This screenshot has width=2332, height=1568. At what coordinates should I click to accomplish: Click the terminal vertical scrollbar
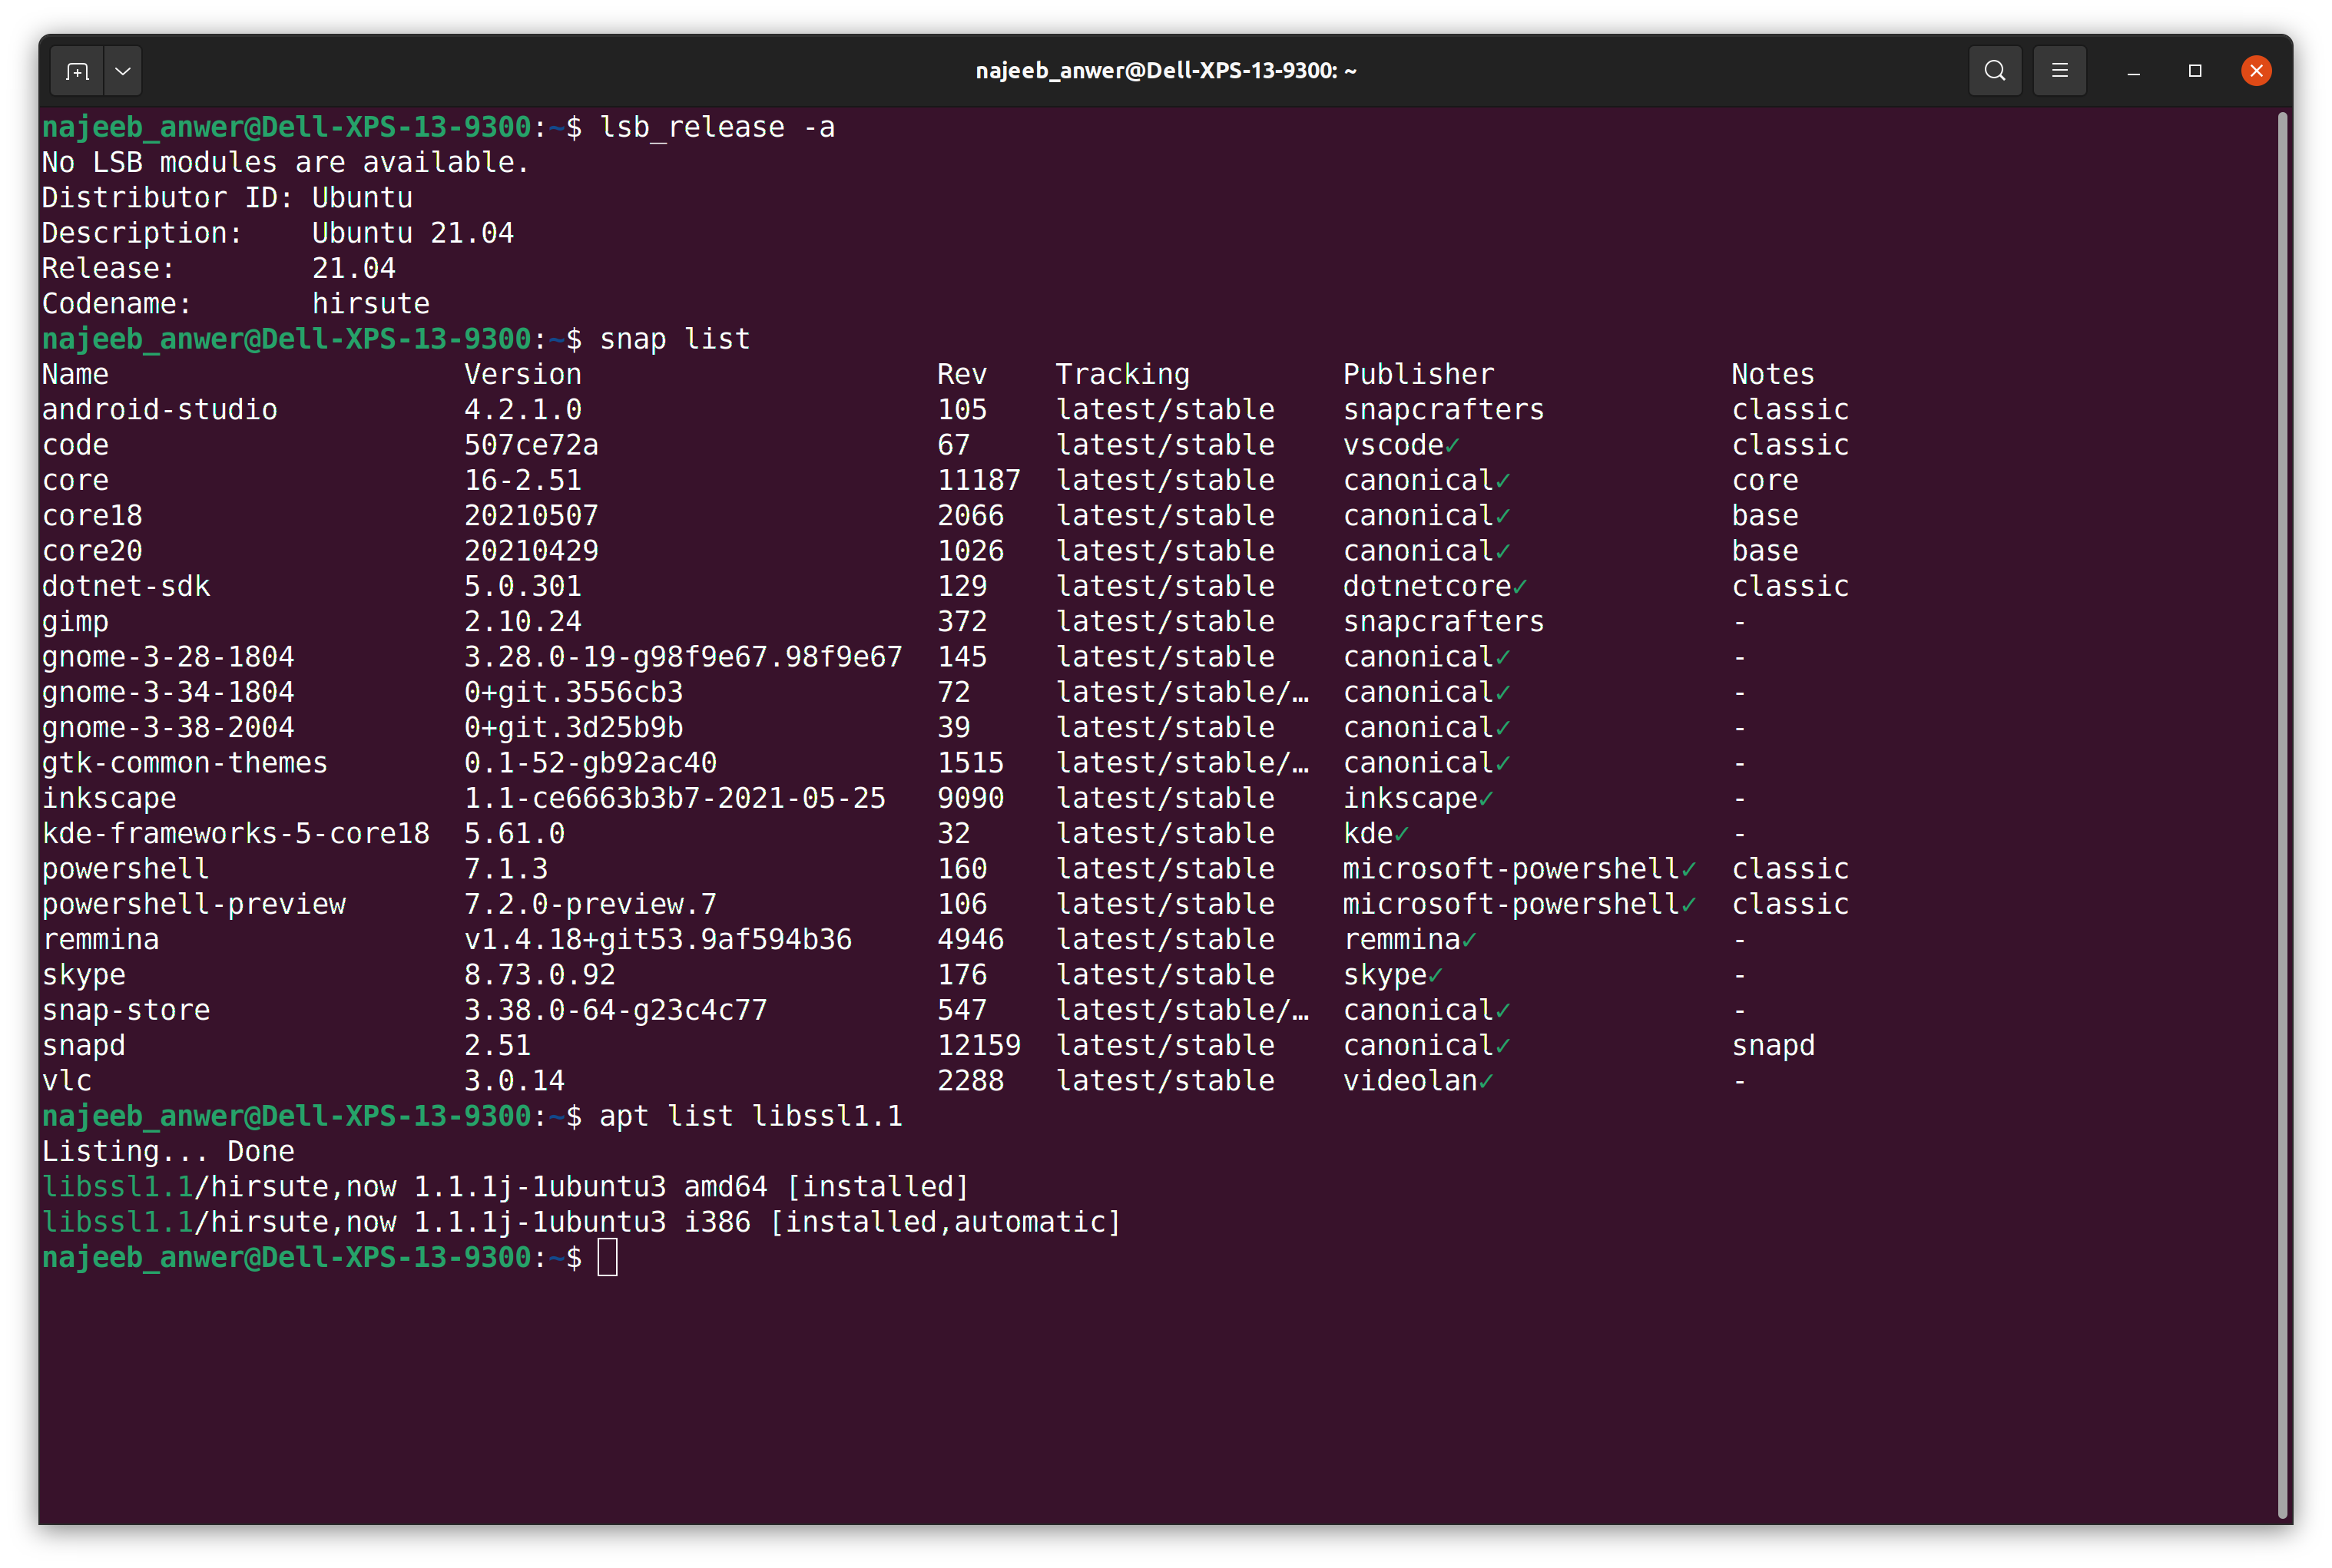pyautogui.click(x=2282, y=815)
